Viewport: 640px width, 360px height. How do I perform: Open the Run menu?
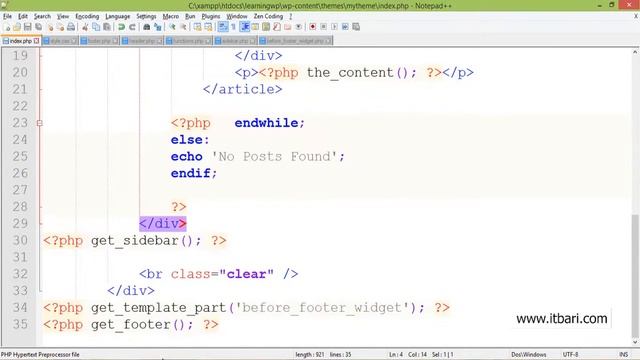click(x=190, y=16)
